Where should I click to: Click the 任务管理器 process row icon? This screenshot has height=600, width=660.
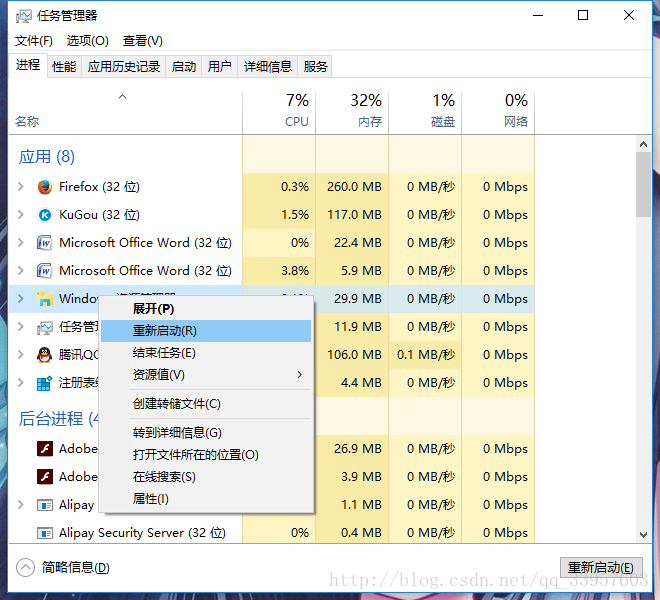45,327
